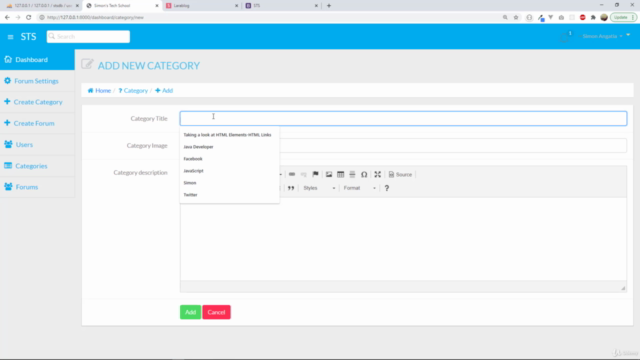Open Users in the sidebar
The height and width of the screenshot is (360, 640).
pyautogui.click(x=37, y=144)
